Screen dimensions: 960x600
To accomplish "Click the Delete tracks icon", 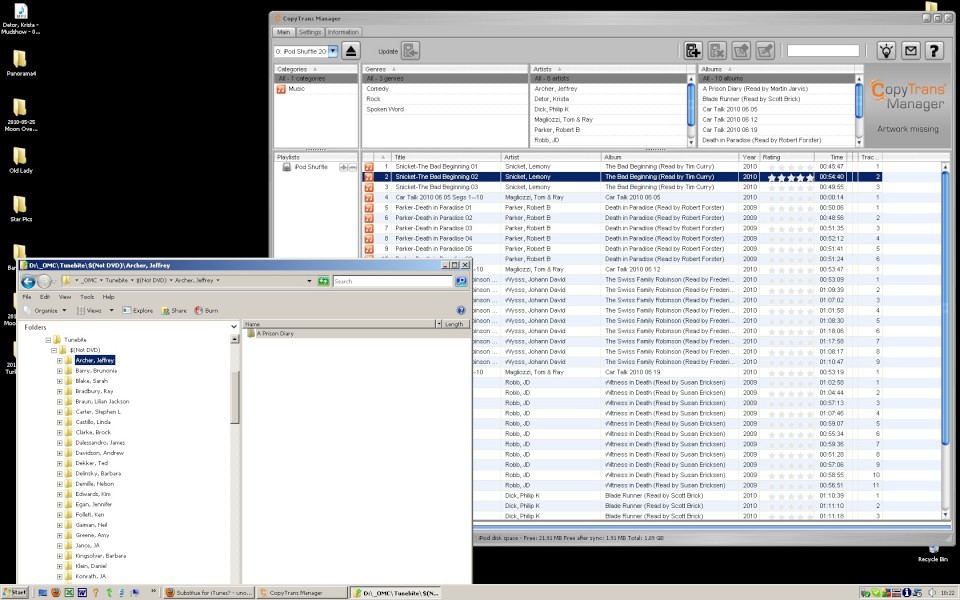I will (x=717, y=51).
